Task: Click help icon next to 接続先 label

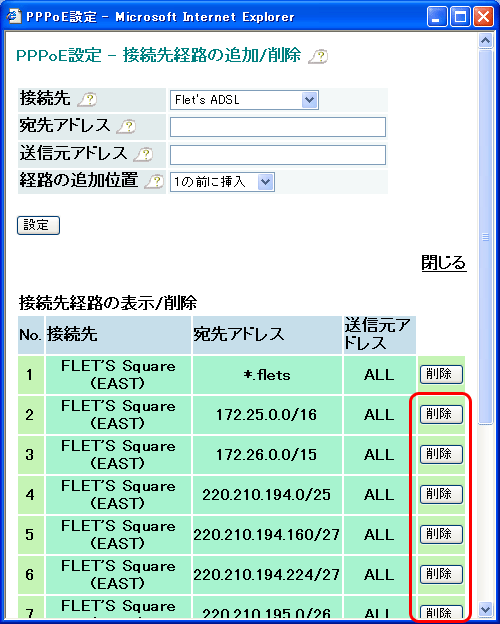Action: pos(87,99)
